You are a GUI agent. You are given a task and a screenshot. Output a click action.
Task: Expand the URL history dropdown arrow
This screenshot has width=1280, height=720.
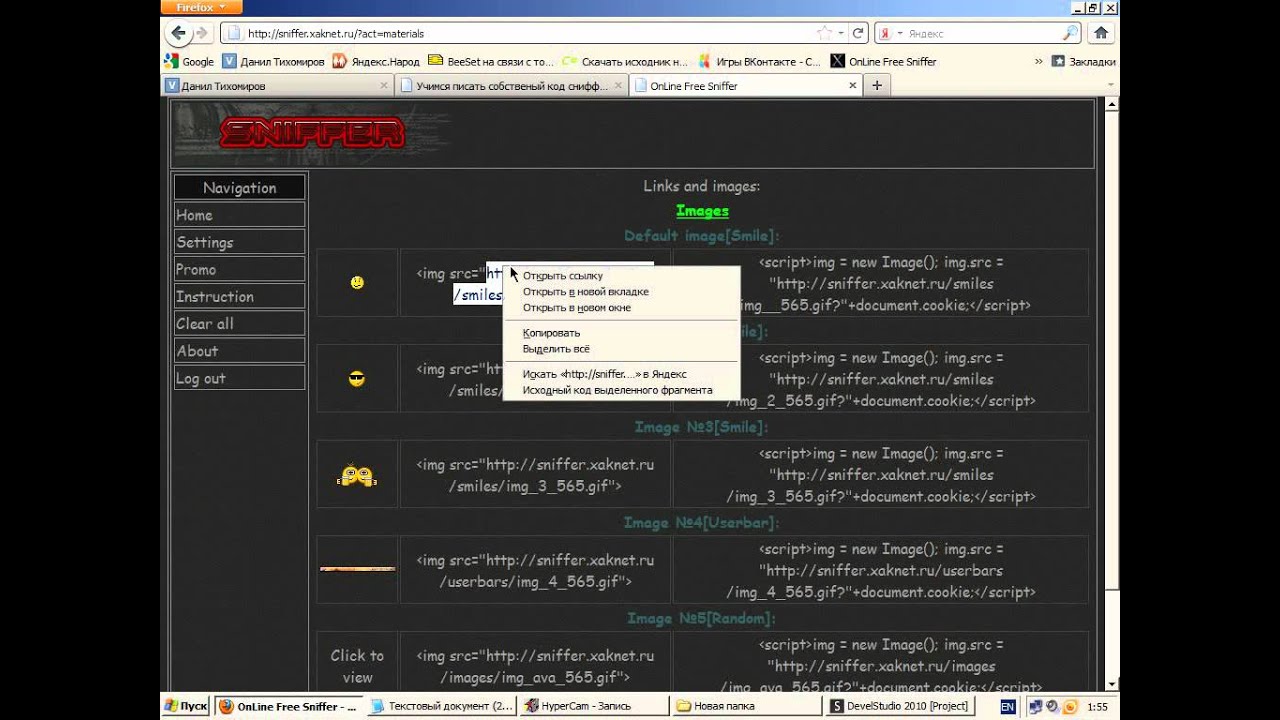842,33
